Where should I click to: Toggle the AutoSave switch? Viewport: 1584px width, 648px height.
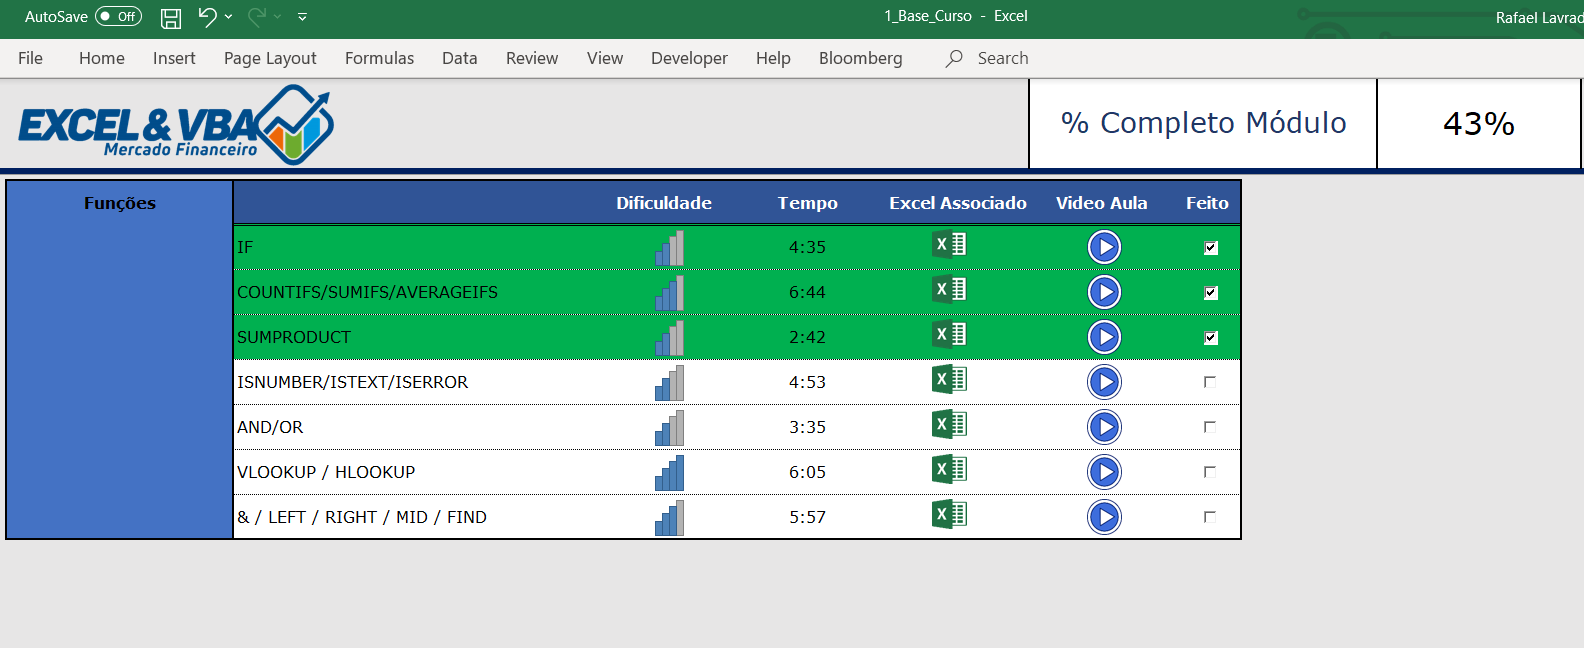[x=118, y=16]
